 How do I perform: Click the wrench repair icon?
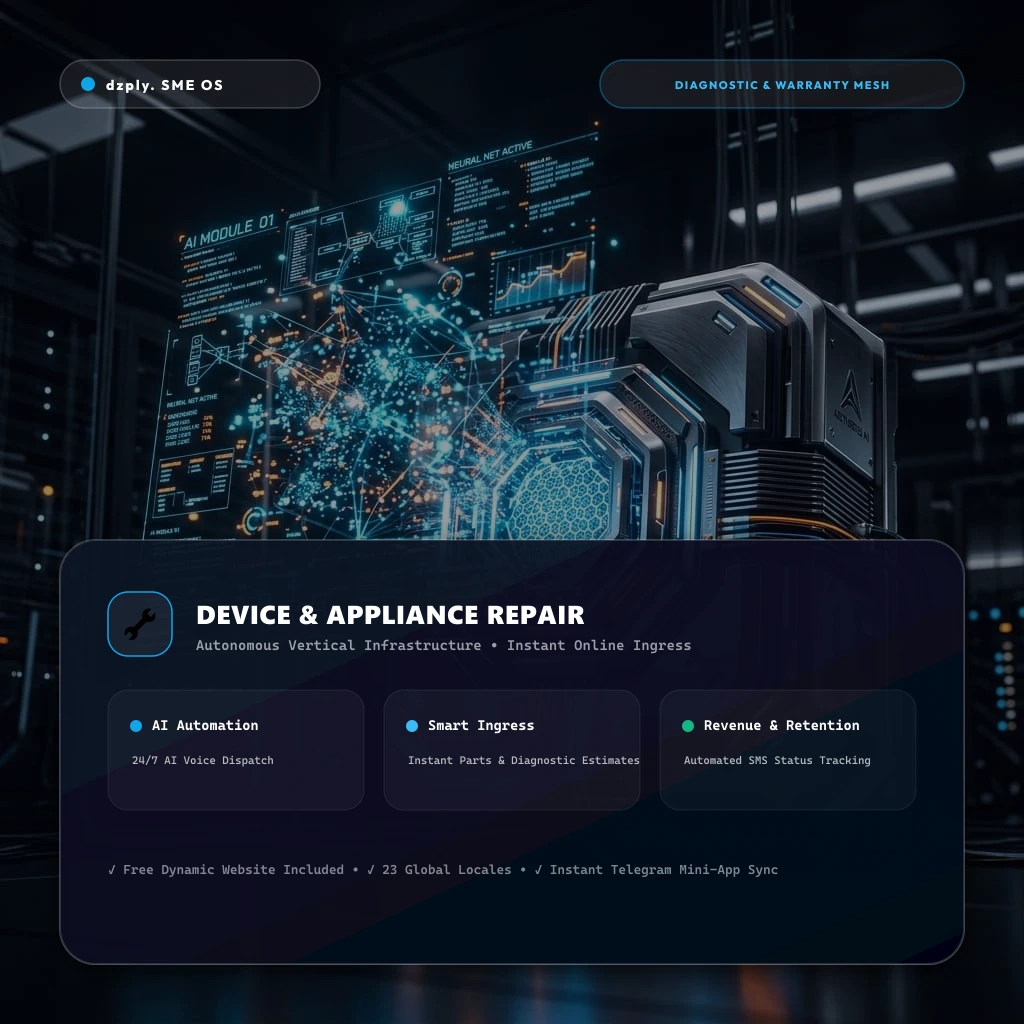140,624
